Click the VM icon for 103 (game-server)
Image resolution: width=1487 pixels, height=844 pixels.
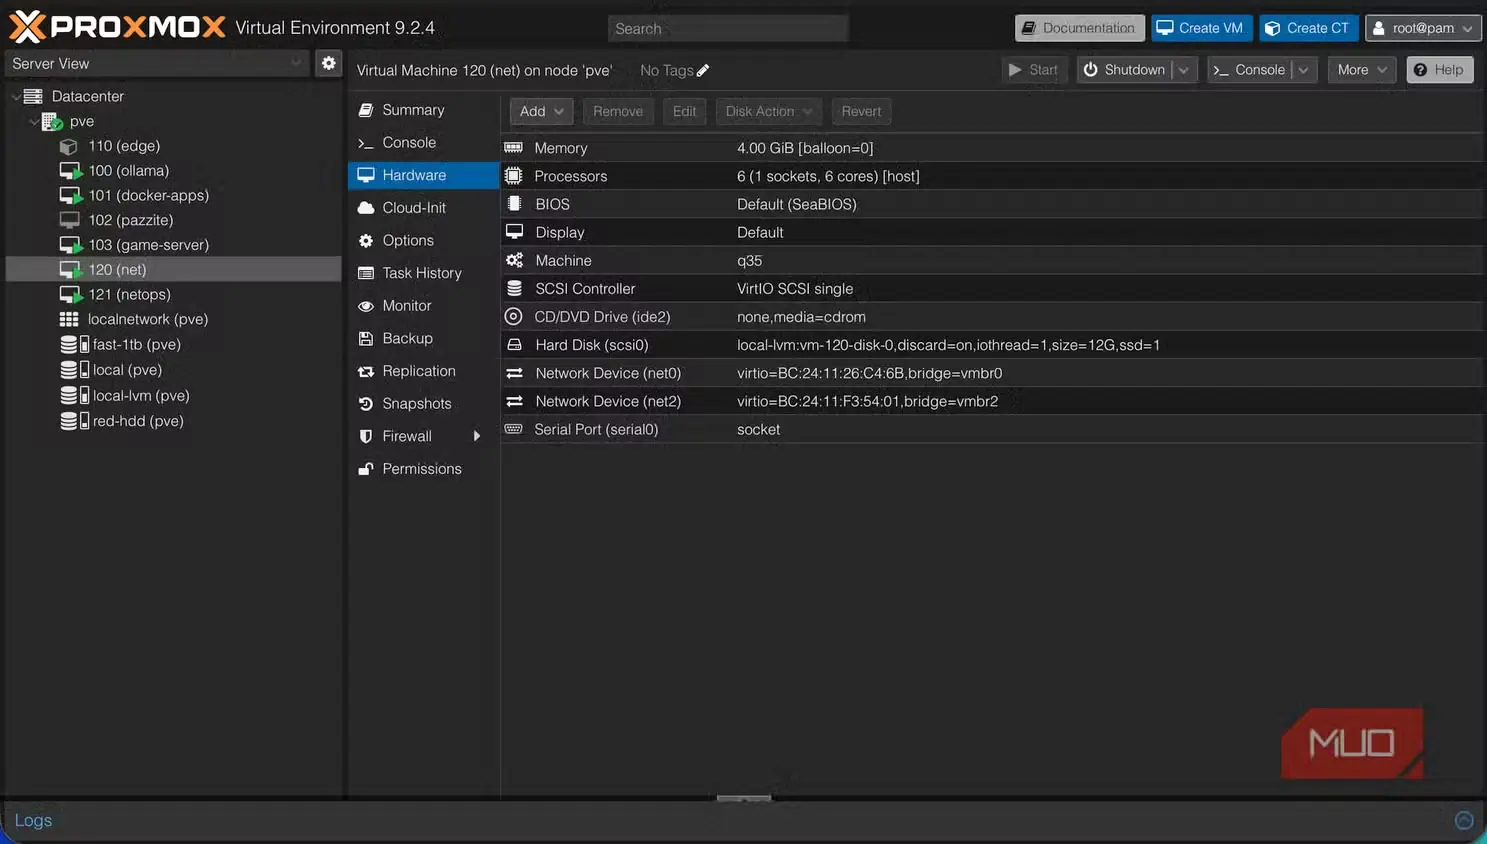click(70, 245)
